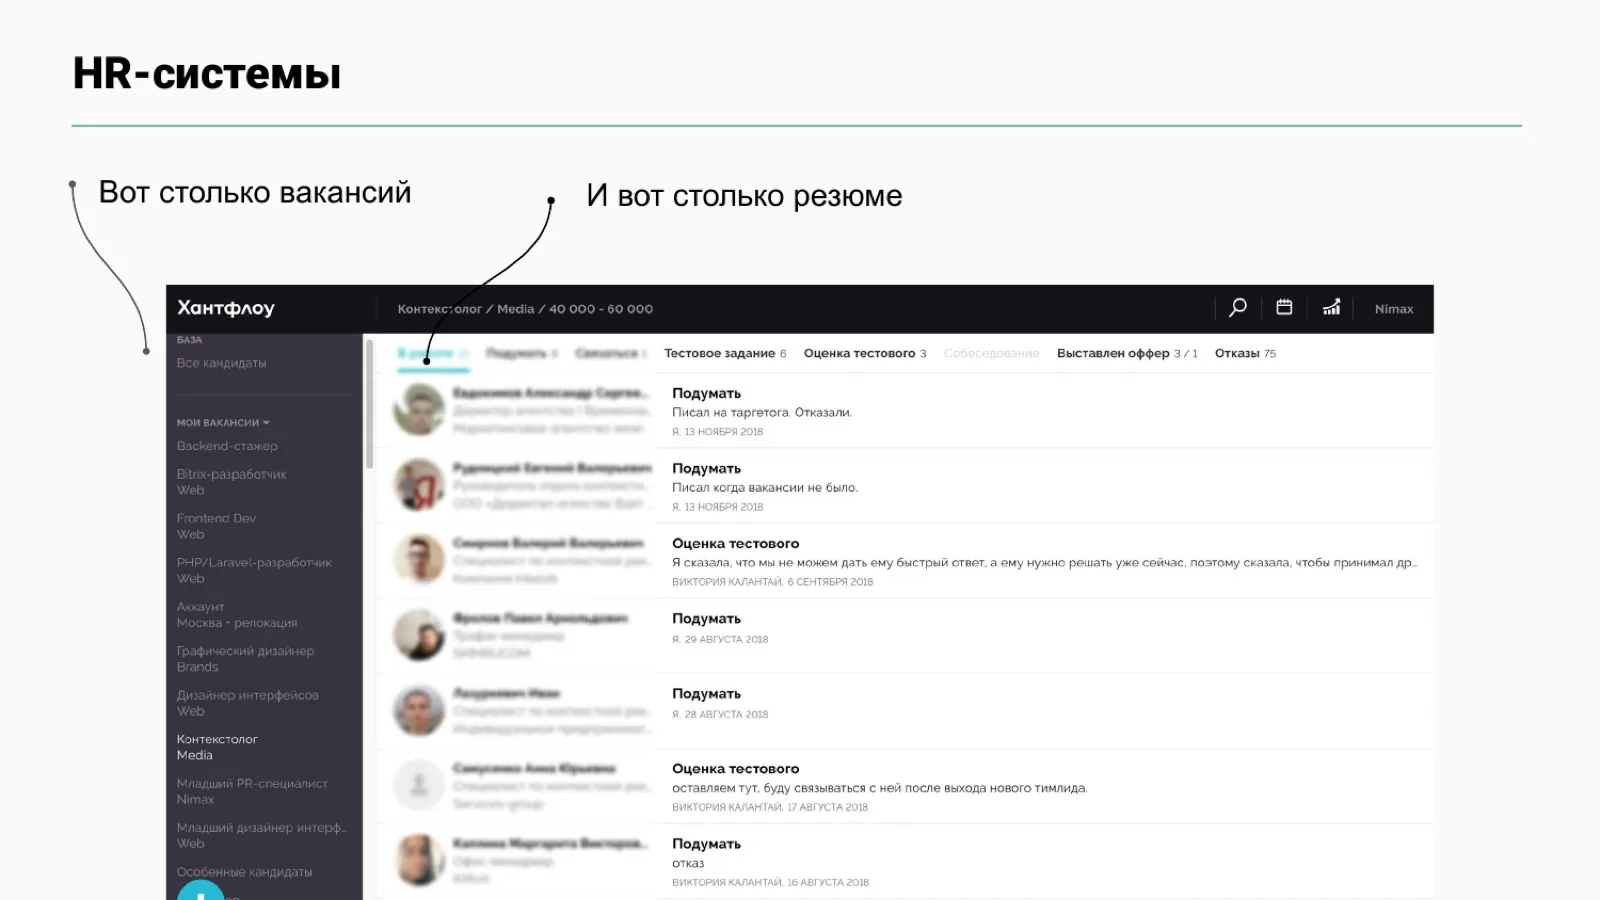Click date "Виктория Калантай, 6 сентября 2018"
The width and height of the screenshot is (1600, 900).
click(772, 582)
